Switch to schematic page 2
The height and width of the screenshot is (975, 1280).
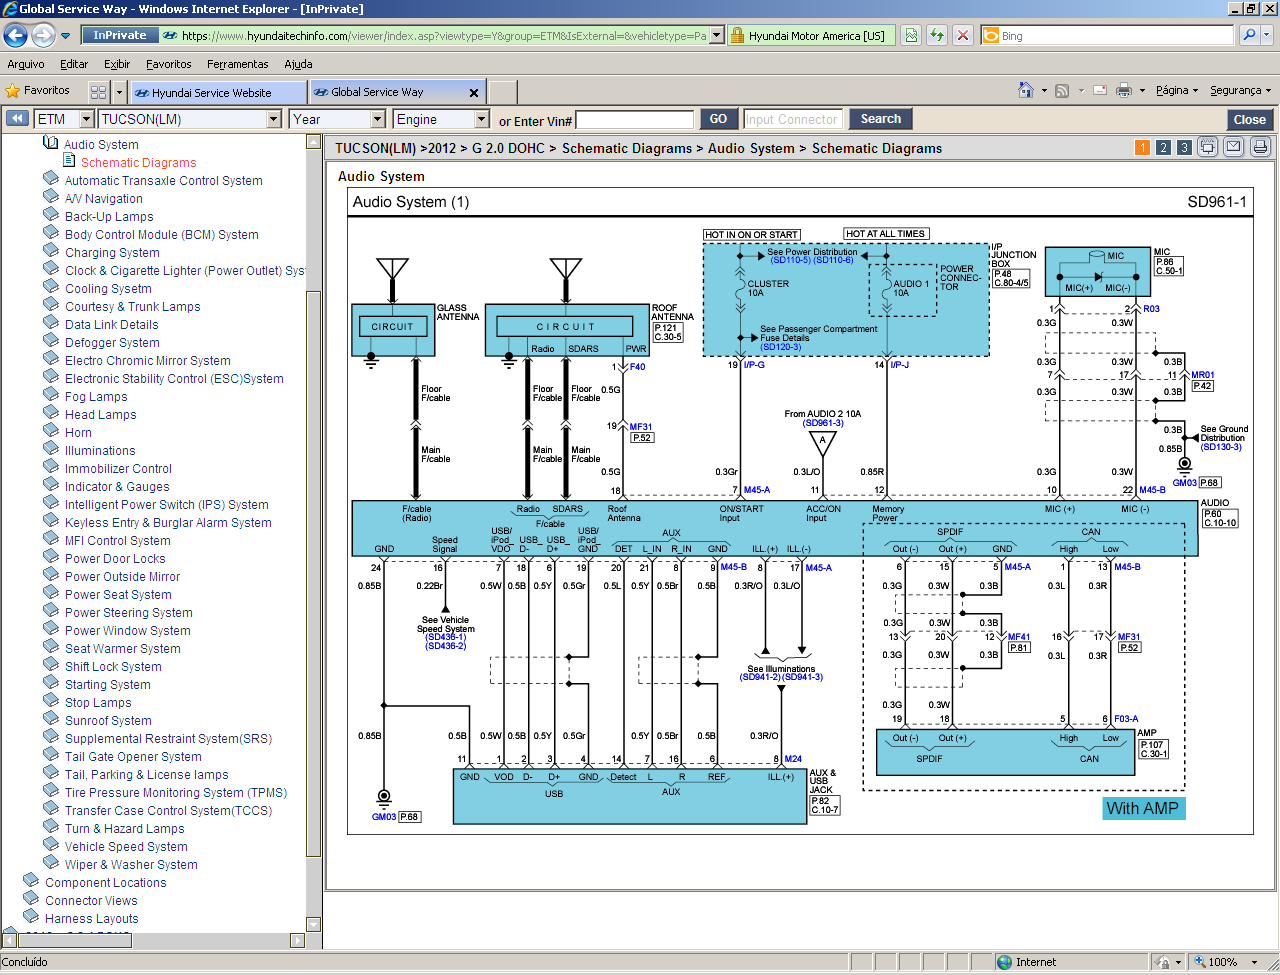click(1163, 147)
